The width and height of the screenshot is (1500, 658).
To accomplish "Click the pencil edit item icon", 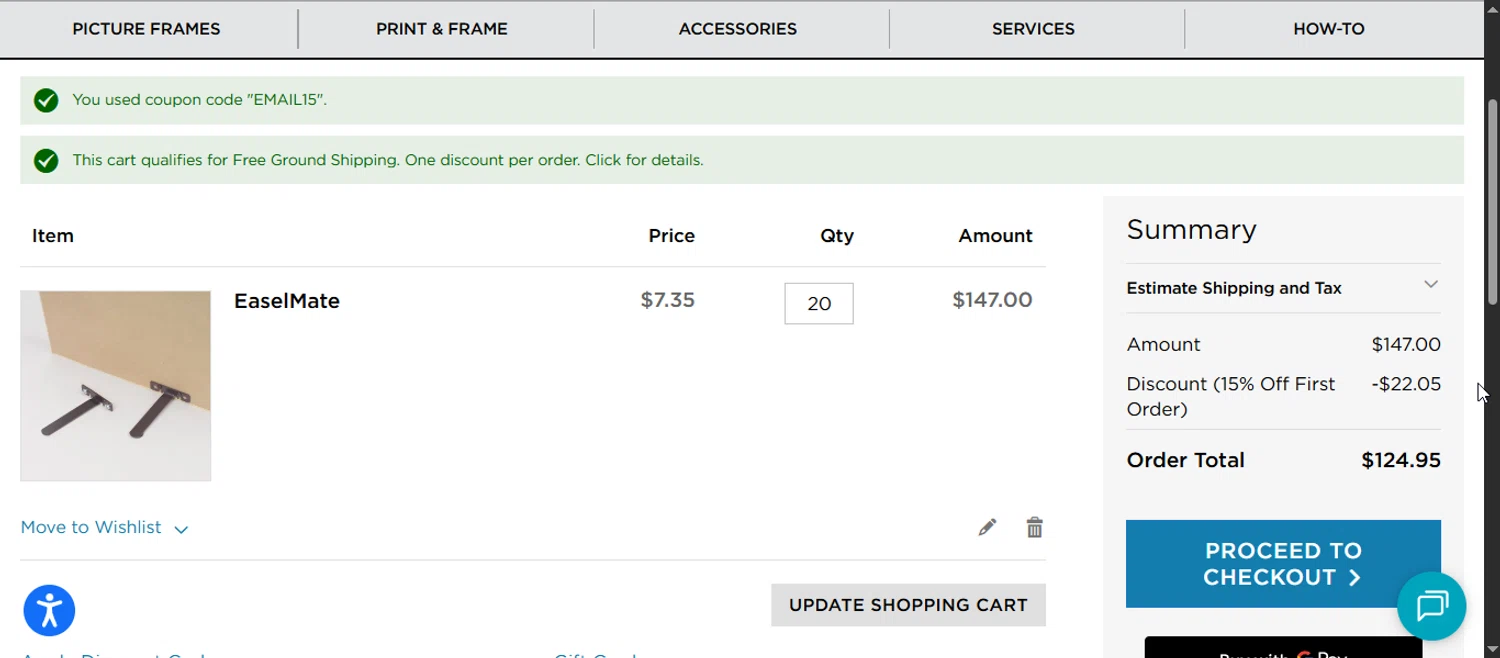I will [987, 527].
